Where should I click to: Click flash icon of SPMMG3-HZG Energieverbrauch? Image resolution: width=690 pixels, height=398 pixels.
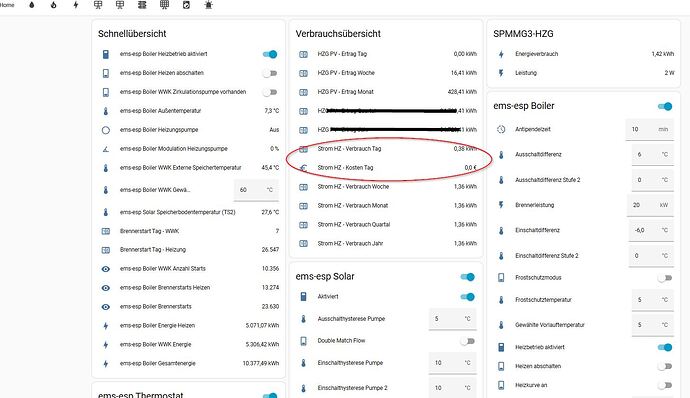tap(501, 54)
